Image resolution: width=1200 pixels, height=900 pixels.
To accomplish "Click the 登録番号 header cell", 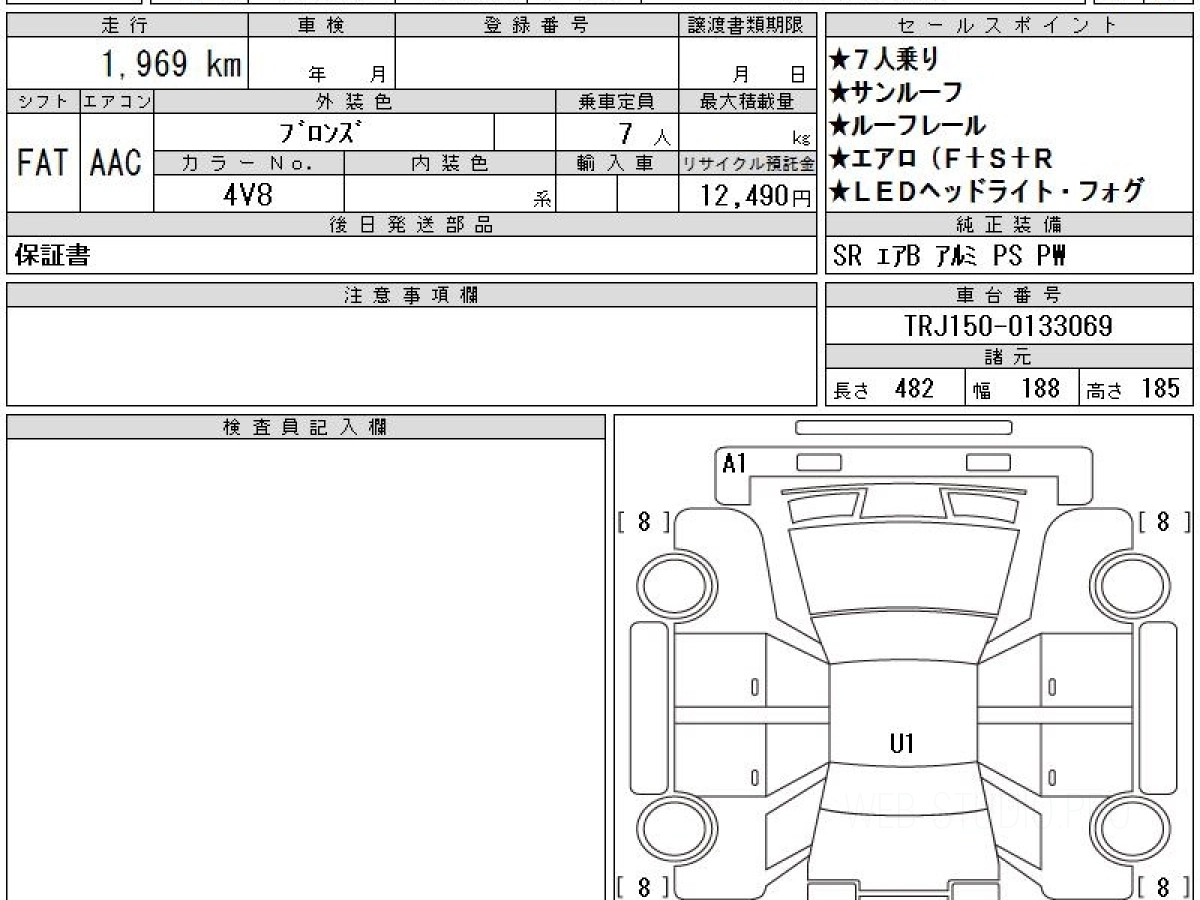I will (537, 26).
